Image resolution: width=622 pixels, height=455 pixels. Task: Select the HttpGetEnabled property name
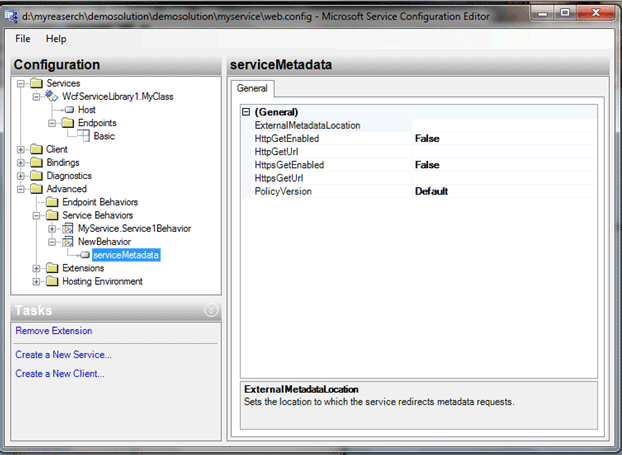287,138
